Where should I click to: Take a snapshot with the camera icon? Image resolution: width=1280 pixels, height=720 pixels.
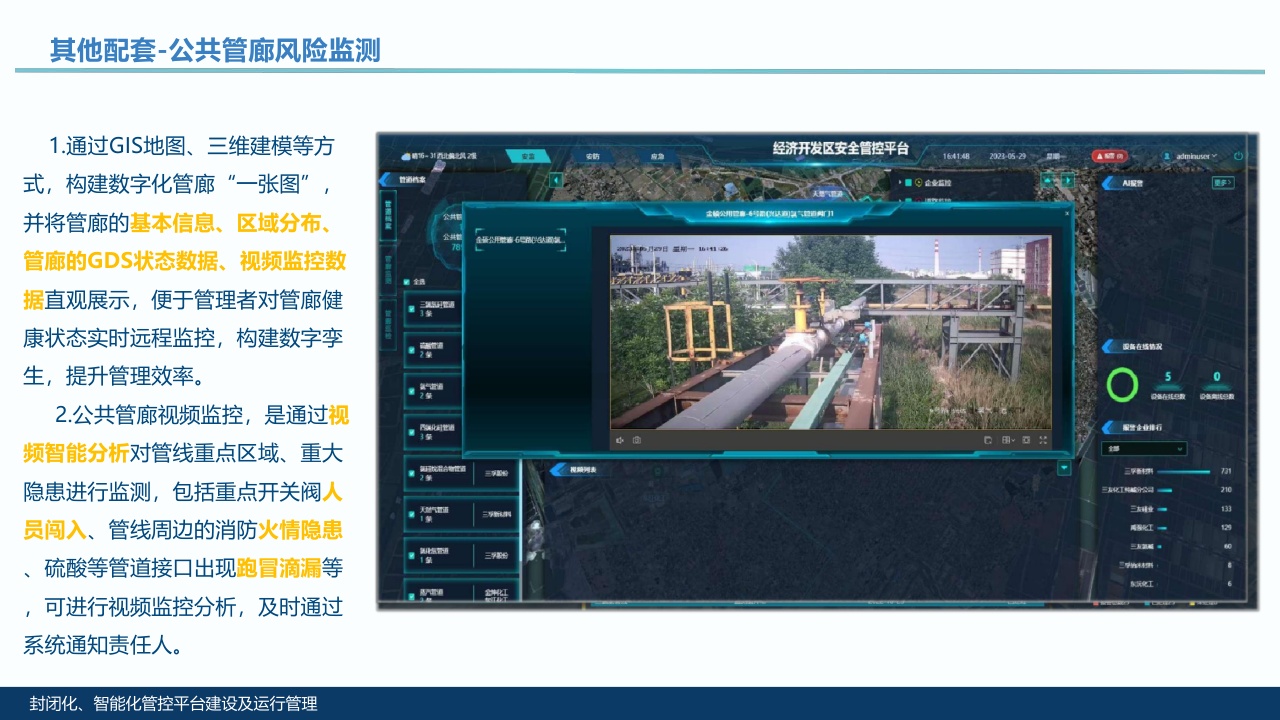636,440
